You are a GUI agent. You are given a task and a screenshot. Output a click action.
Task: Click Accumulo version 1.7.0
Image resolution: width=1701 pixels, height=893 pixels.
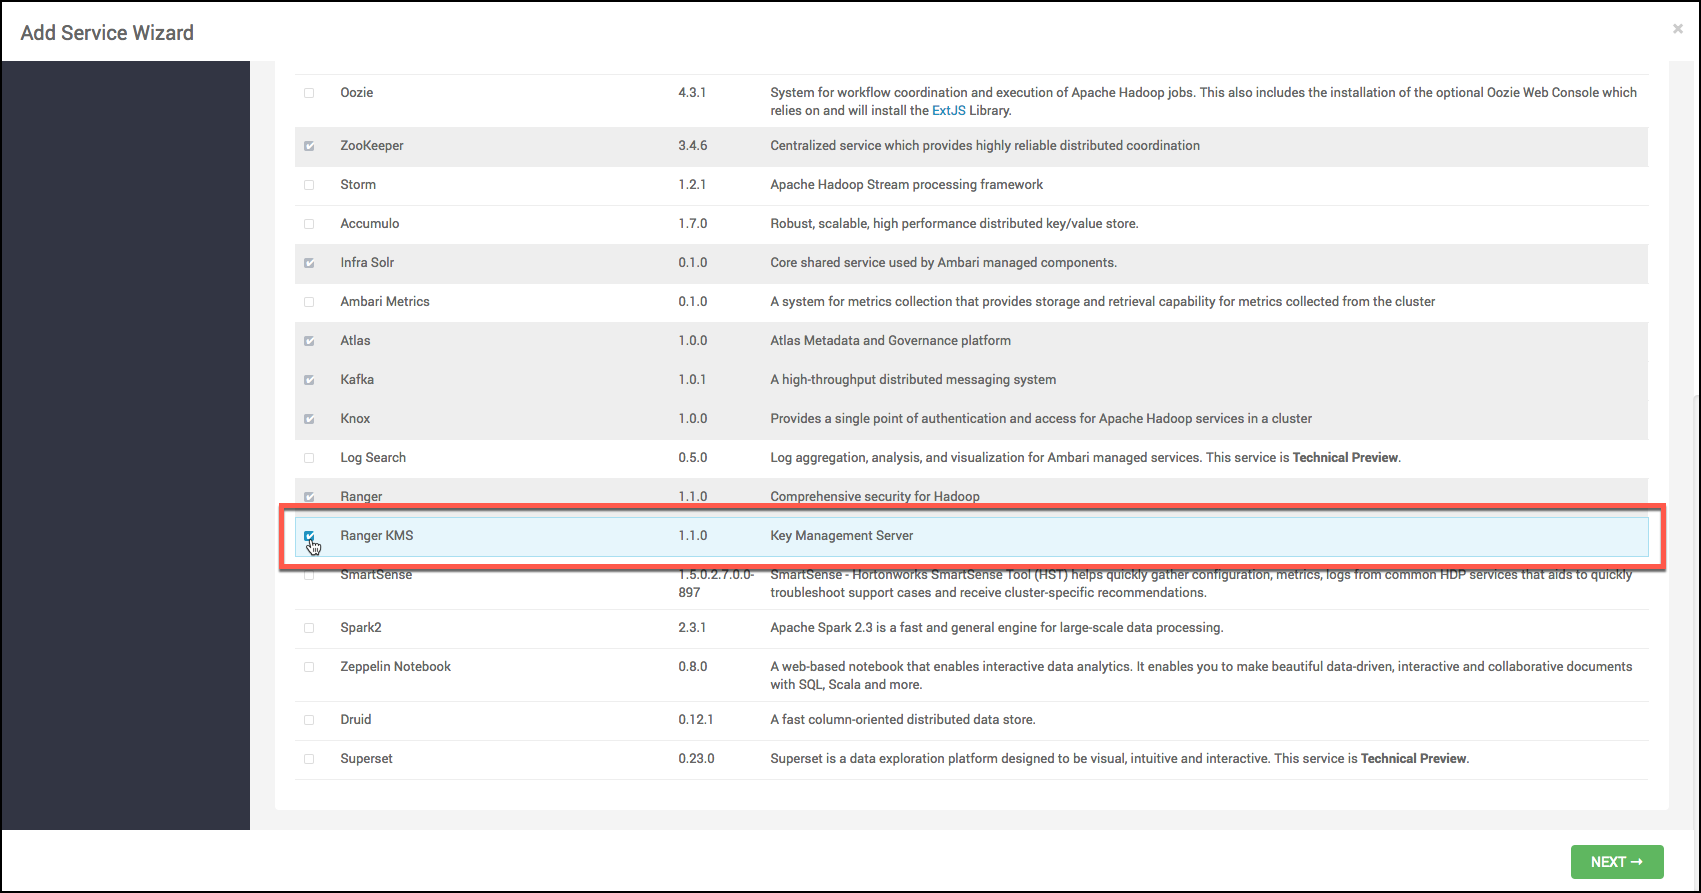693,223
